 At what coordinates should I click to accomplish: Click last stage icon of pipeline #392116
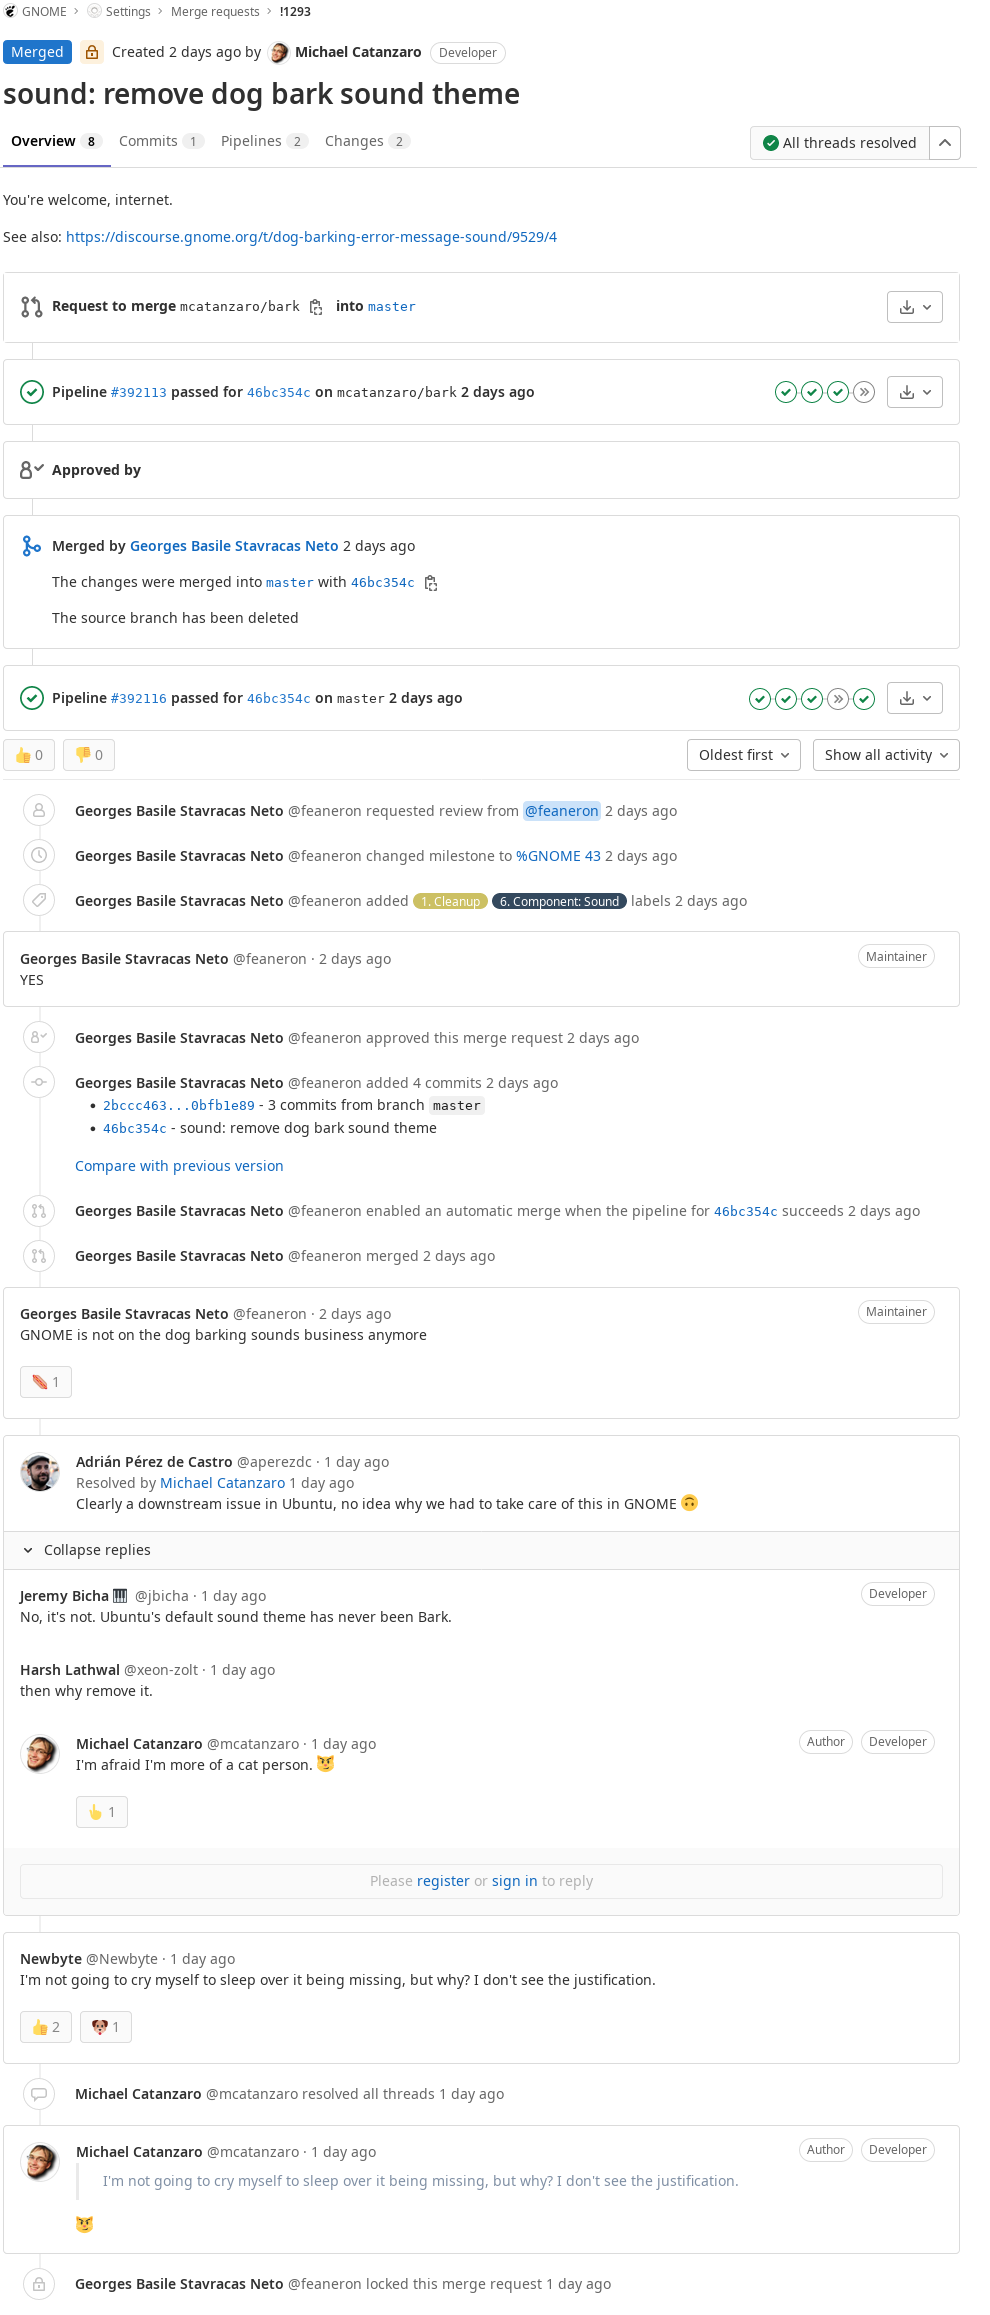(864, 698)
